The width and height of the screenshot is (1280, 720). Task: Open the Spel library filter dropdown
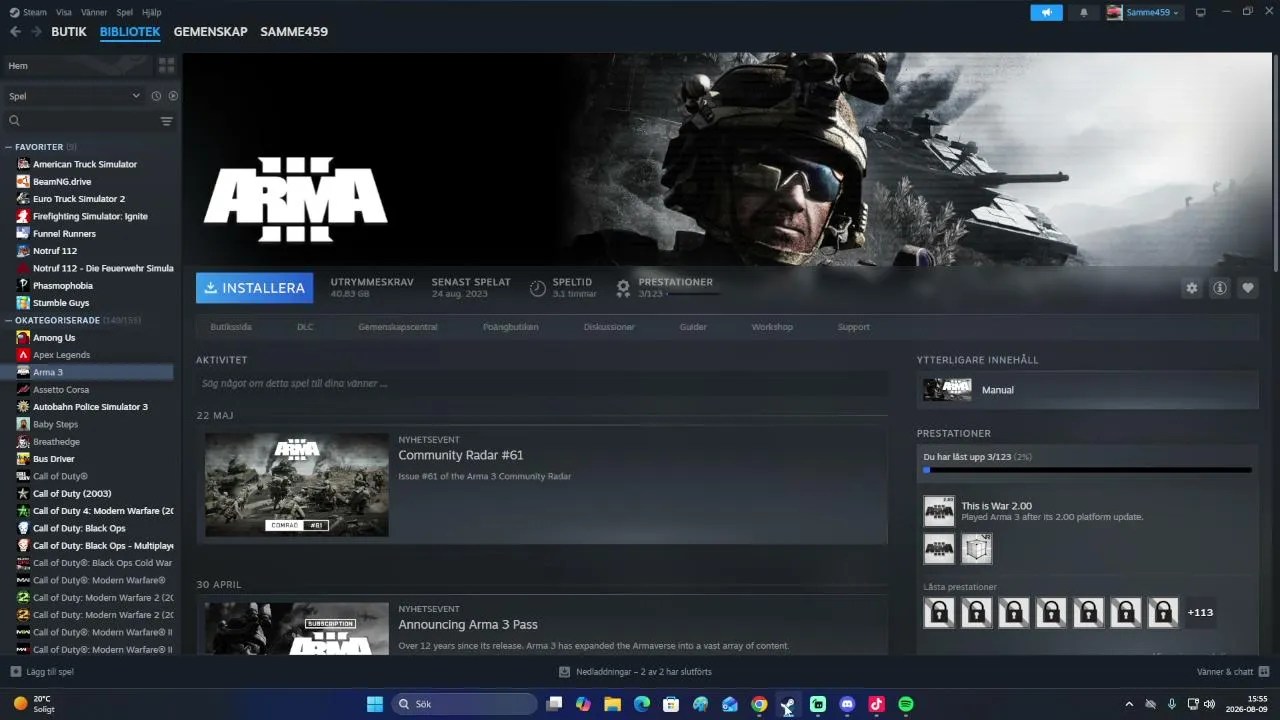click(74, 96)
